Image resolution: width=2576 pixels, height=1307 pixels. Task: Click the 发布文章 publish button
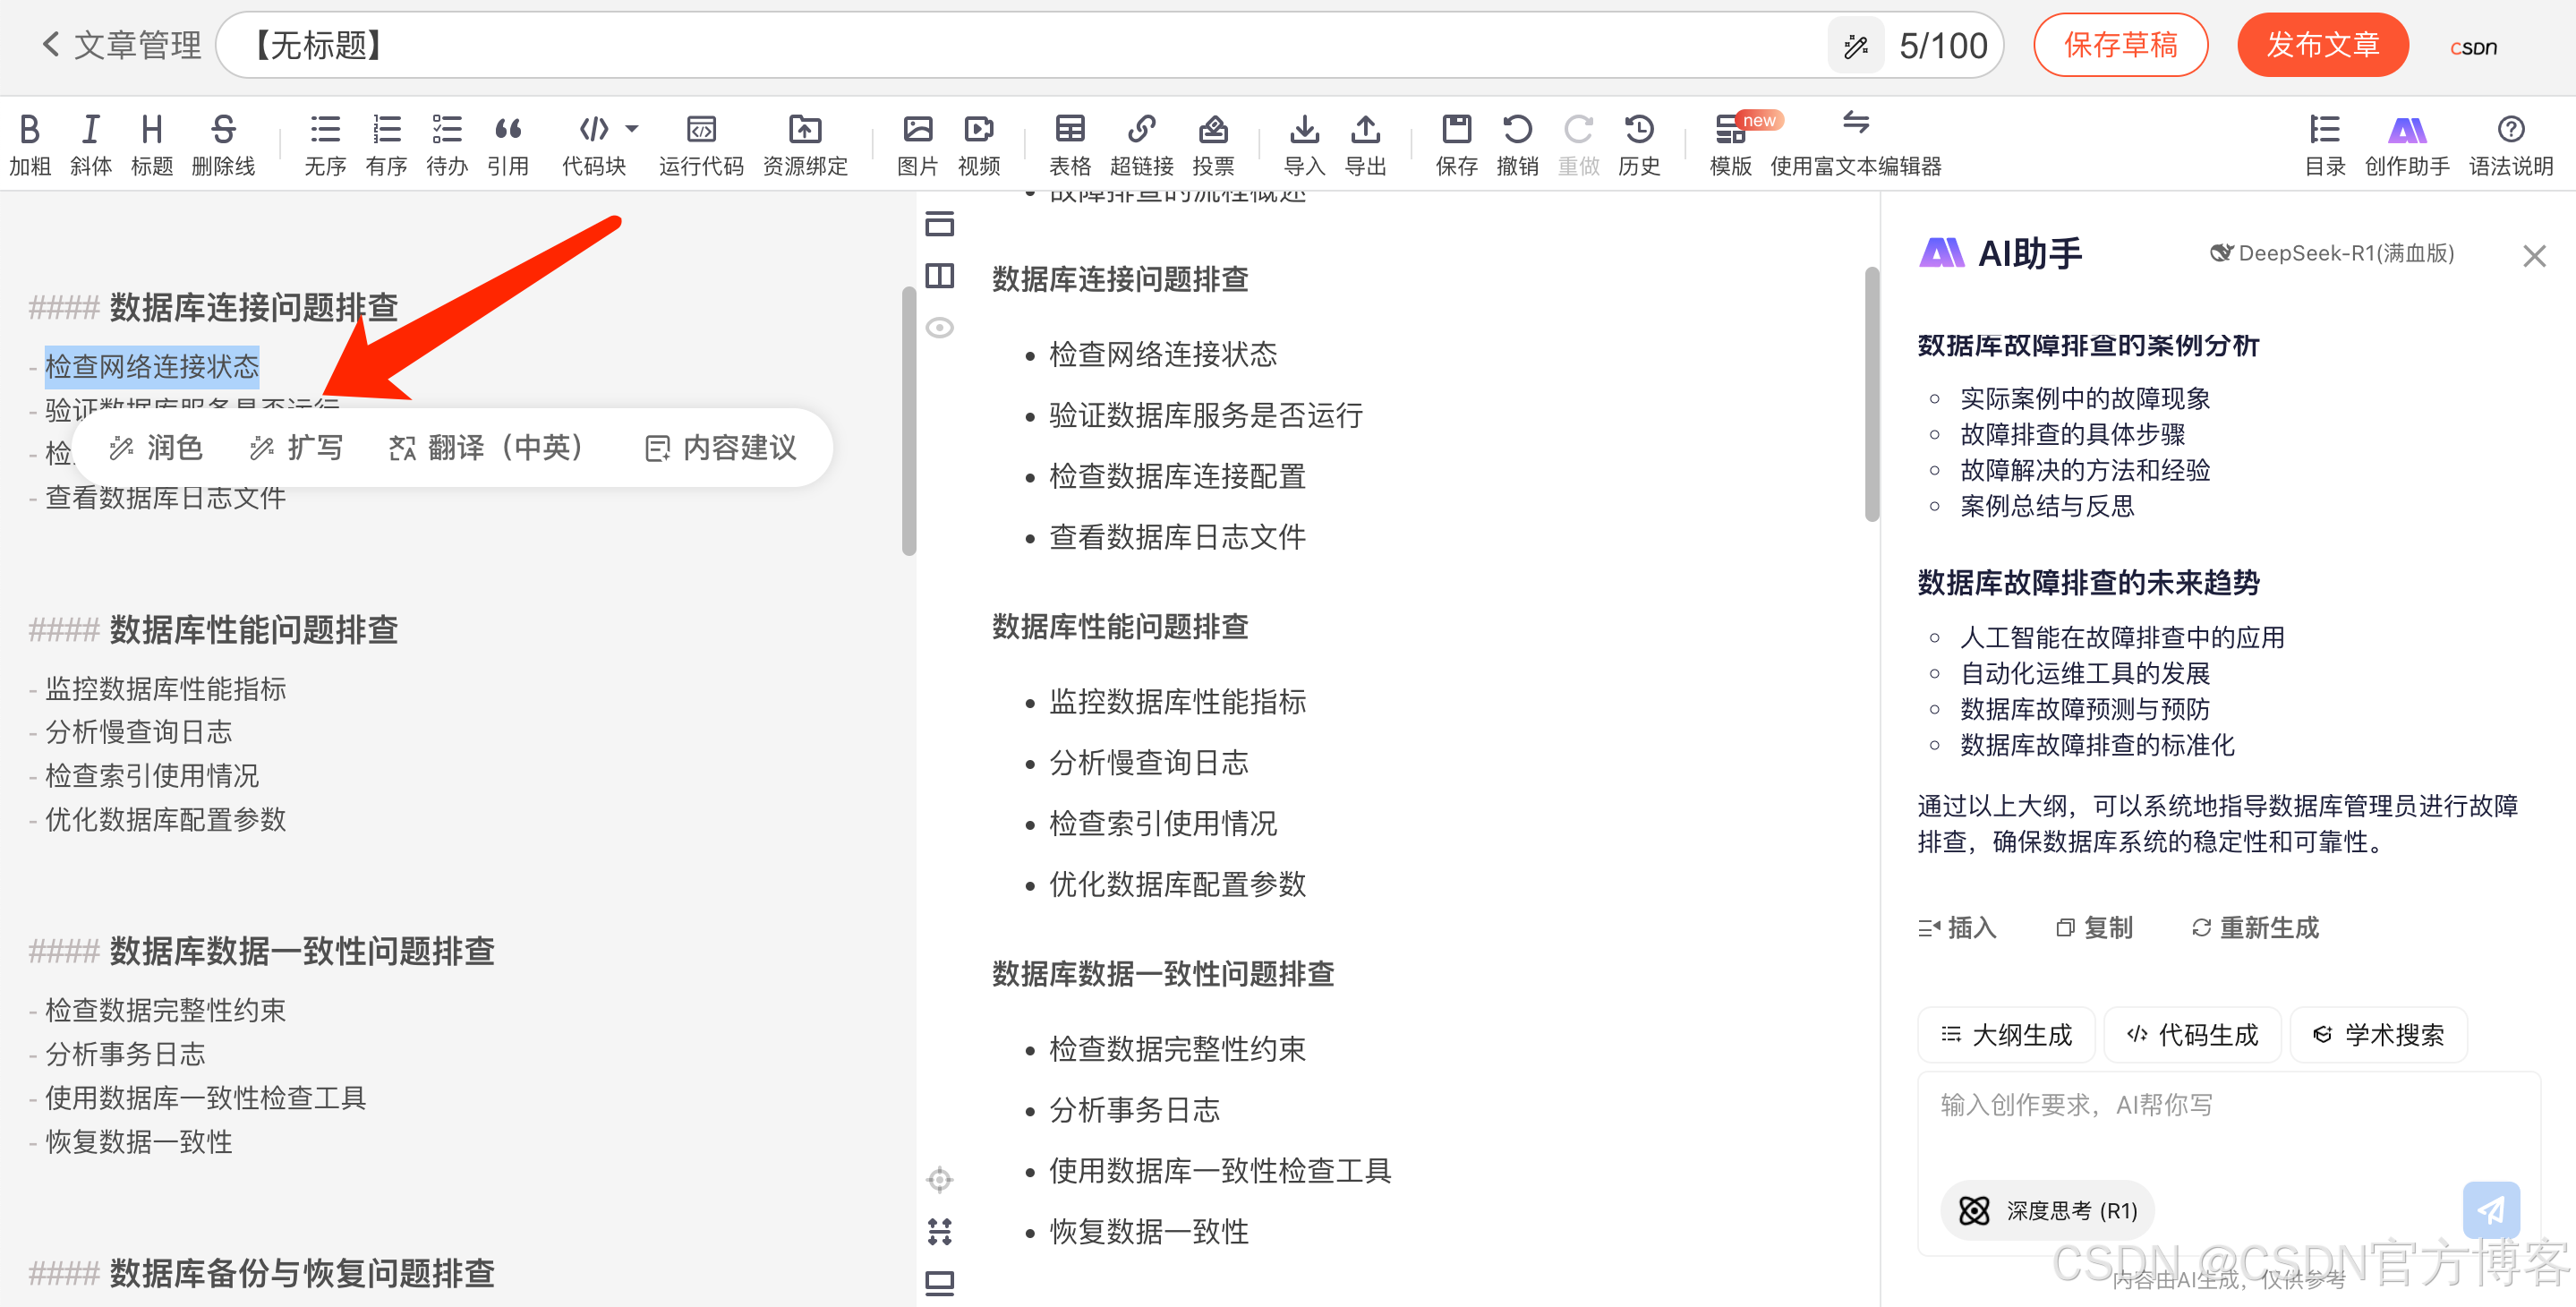point(2322,46)
